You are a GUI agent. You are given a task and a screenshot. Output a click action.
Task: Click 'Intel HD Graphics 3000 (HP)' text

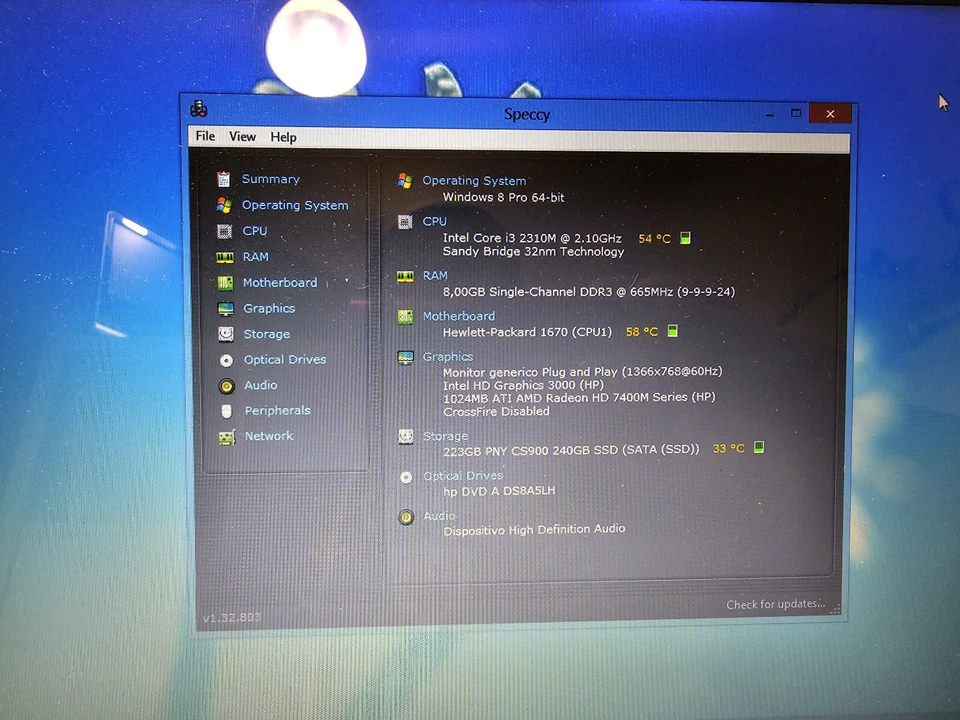523,385
